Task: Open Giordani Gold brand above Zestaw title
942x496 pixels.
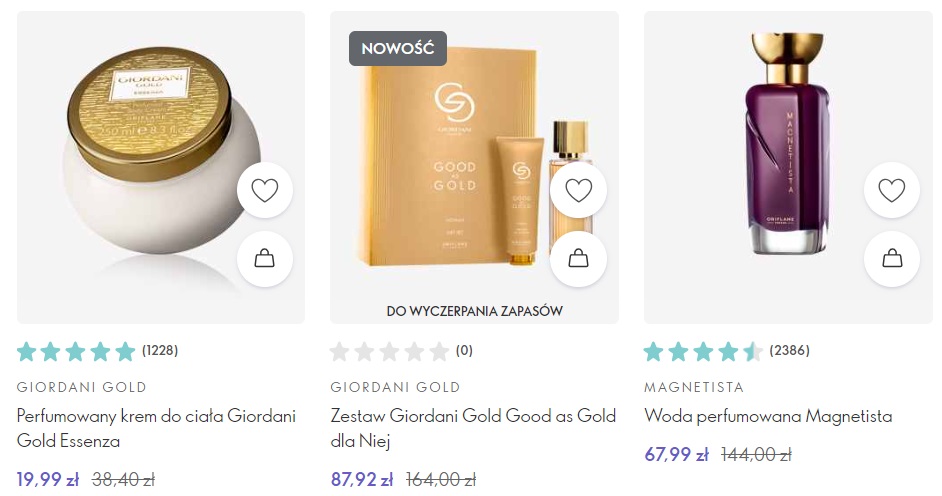Action: [395, 387]
